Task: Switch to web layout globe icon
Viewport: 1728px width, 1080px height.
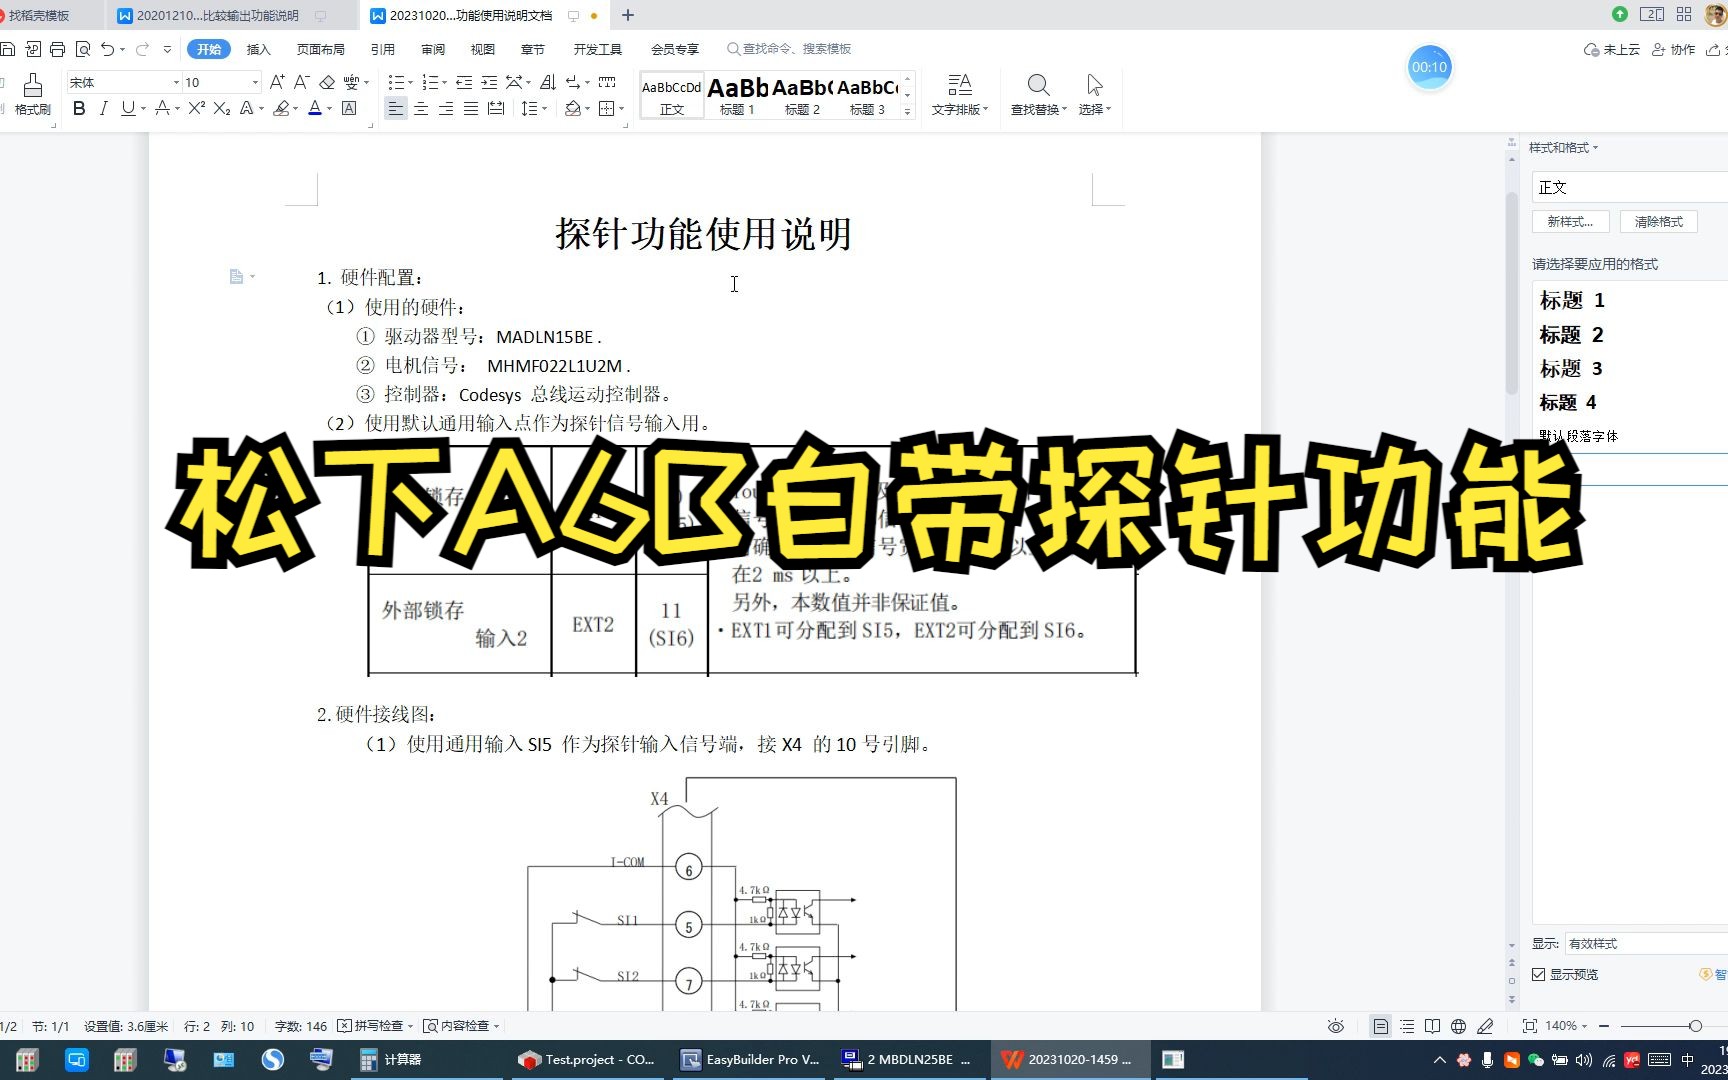Action: pyautogui.click(x=1458, y=1026)
